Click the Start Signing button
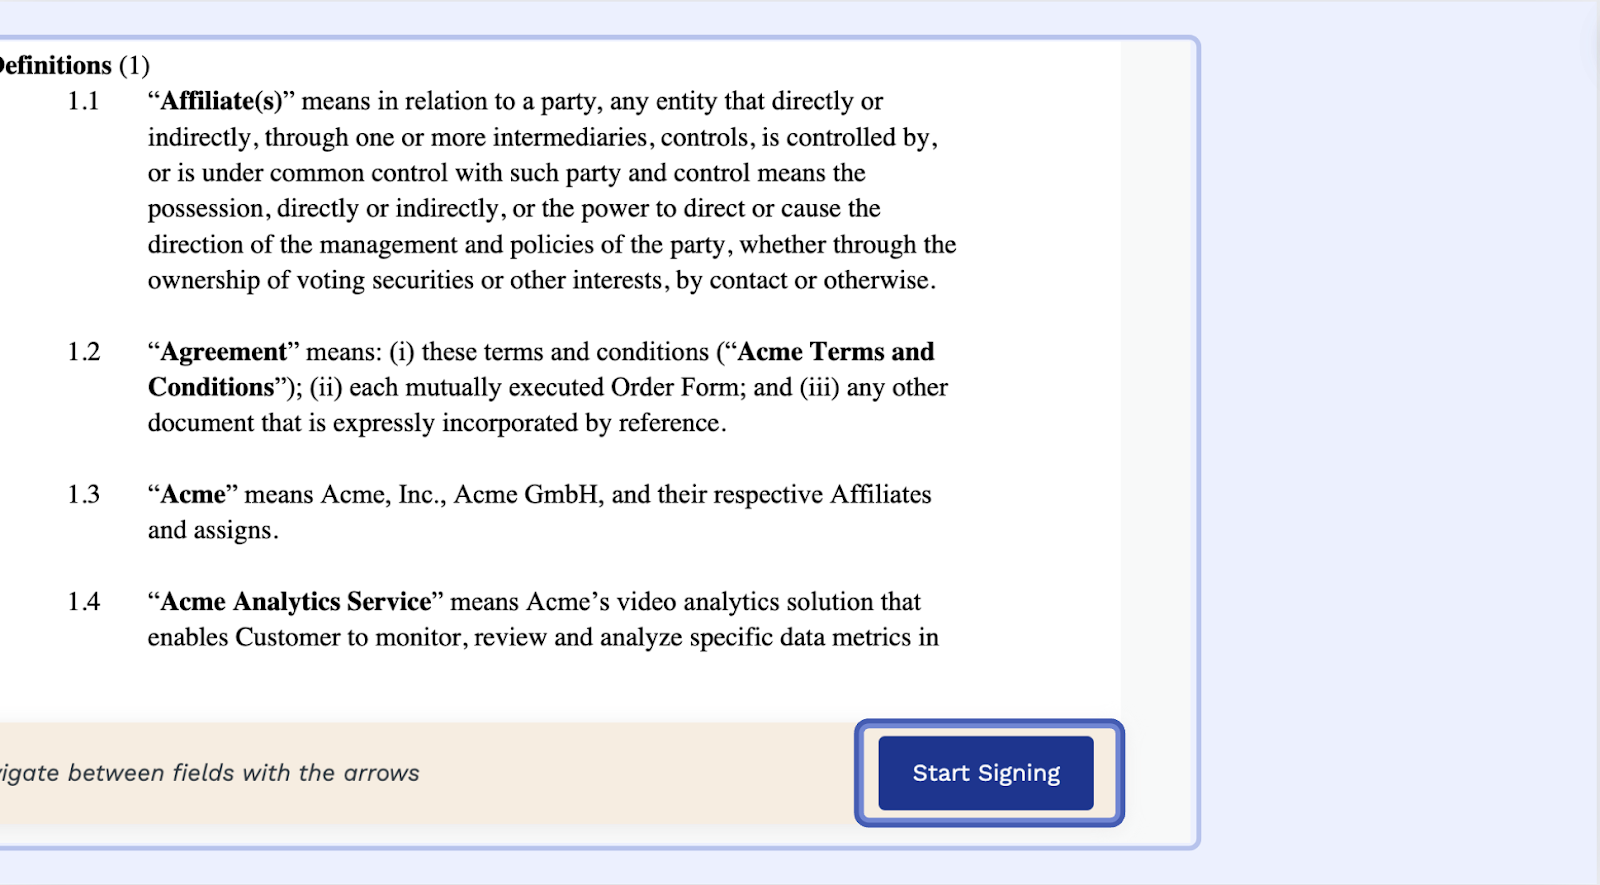Viewport: 1600px width, 885px height. click(986, 773)
